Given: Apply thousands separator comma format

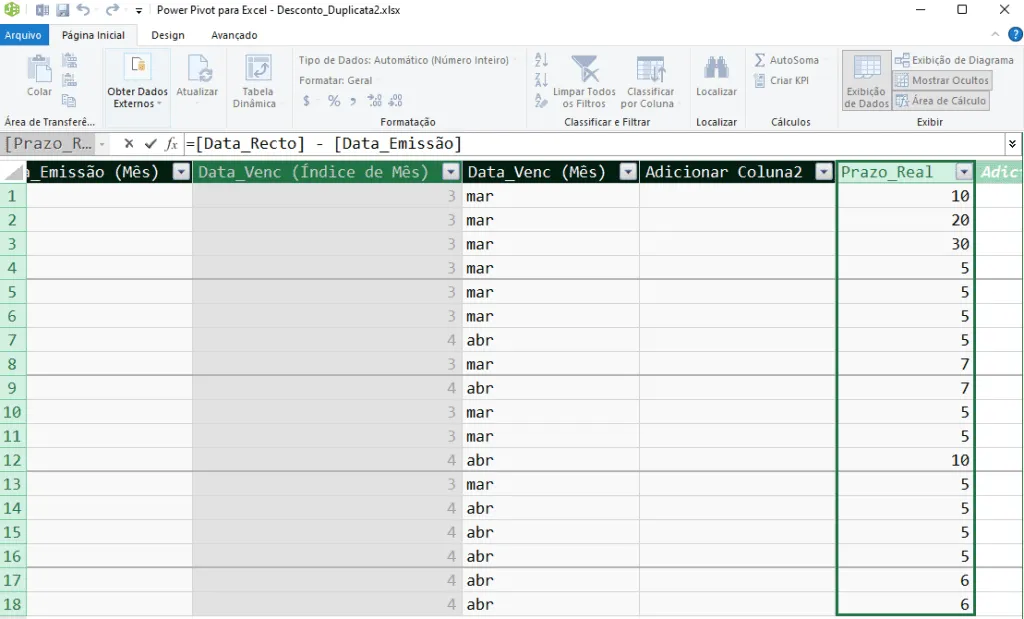Looking at the screenshot, I should (x=353, y=101).
